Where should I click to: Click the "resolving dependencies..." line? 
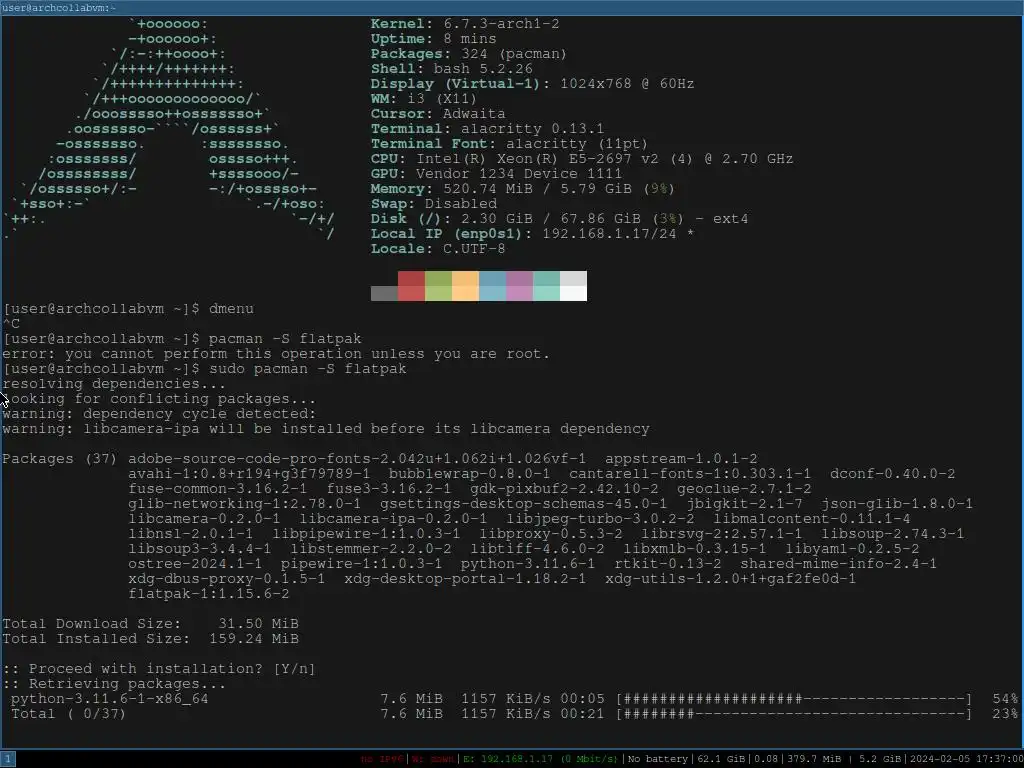114,384
